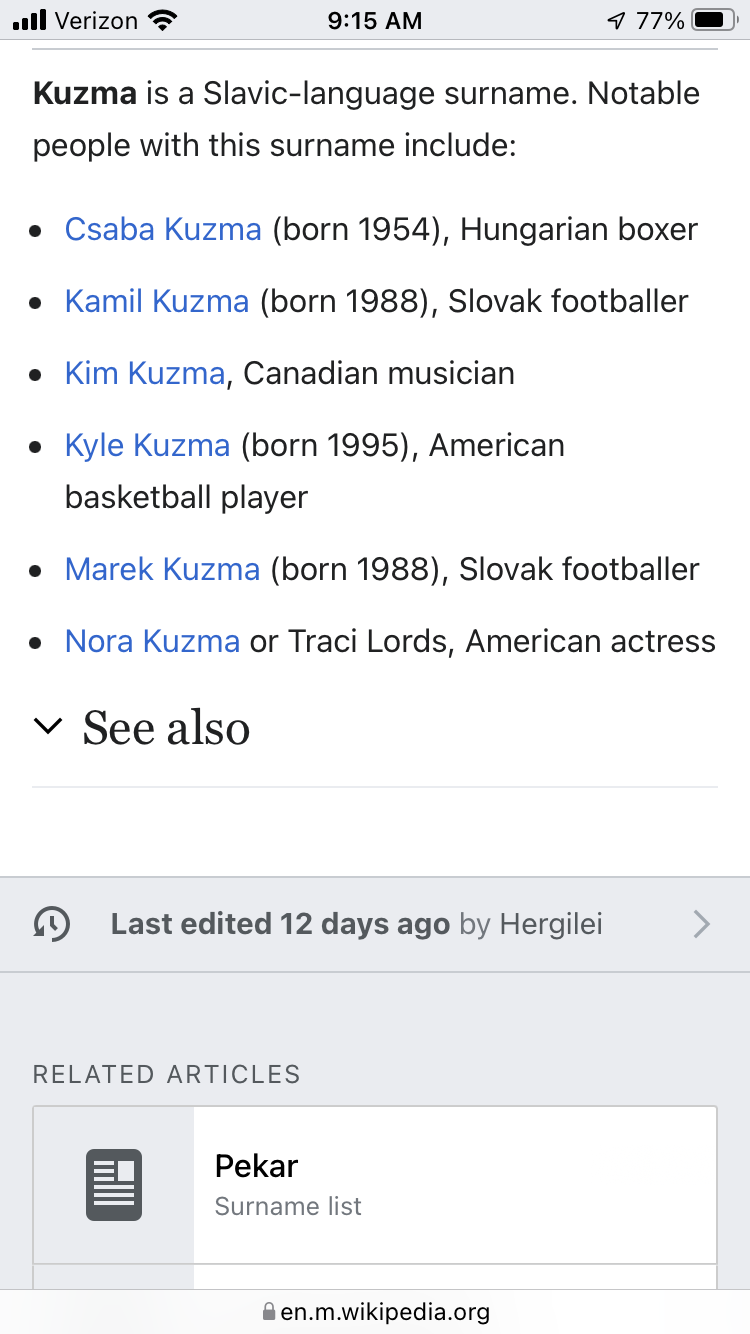This screenshot has height=1334, width=750.
Task: Open the Kamil Kuzma article
Action: tap(157, 301)
